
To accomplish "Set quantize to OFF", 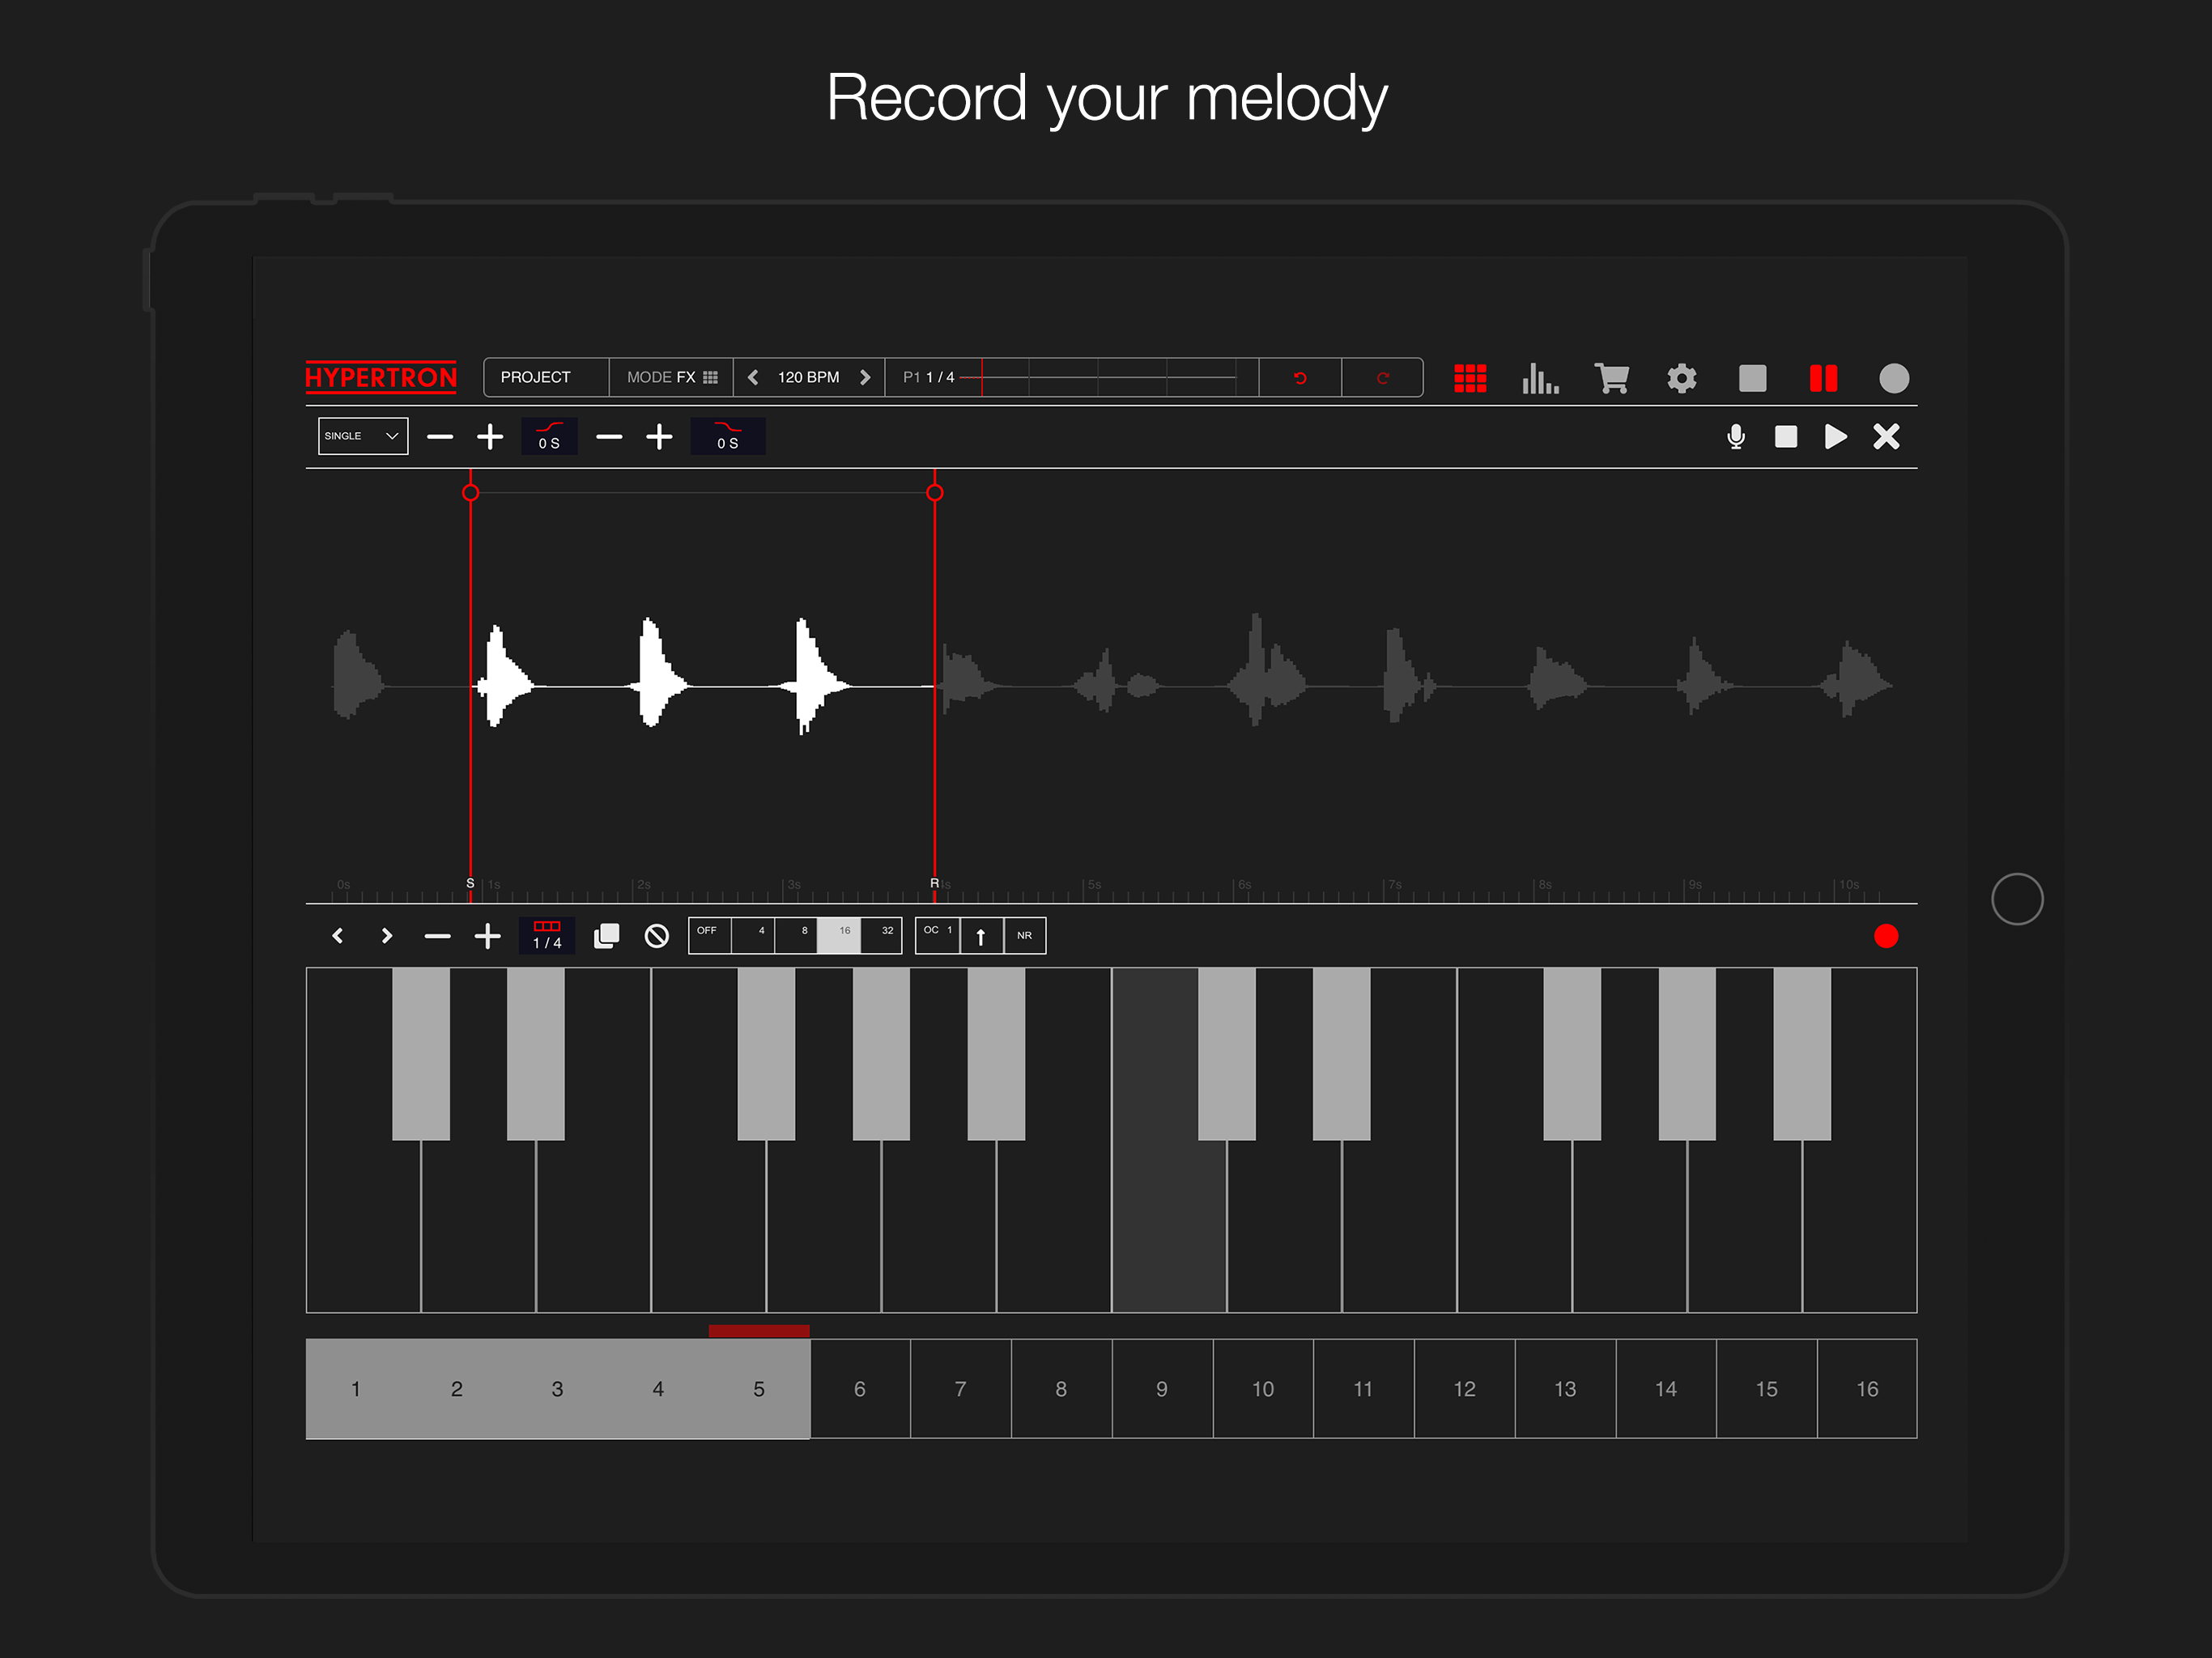I will [x=709, y=935].
